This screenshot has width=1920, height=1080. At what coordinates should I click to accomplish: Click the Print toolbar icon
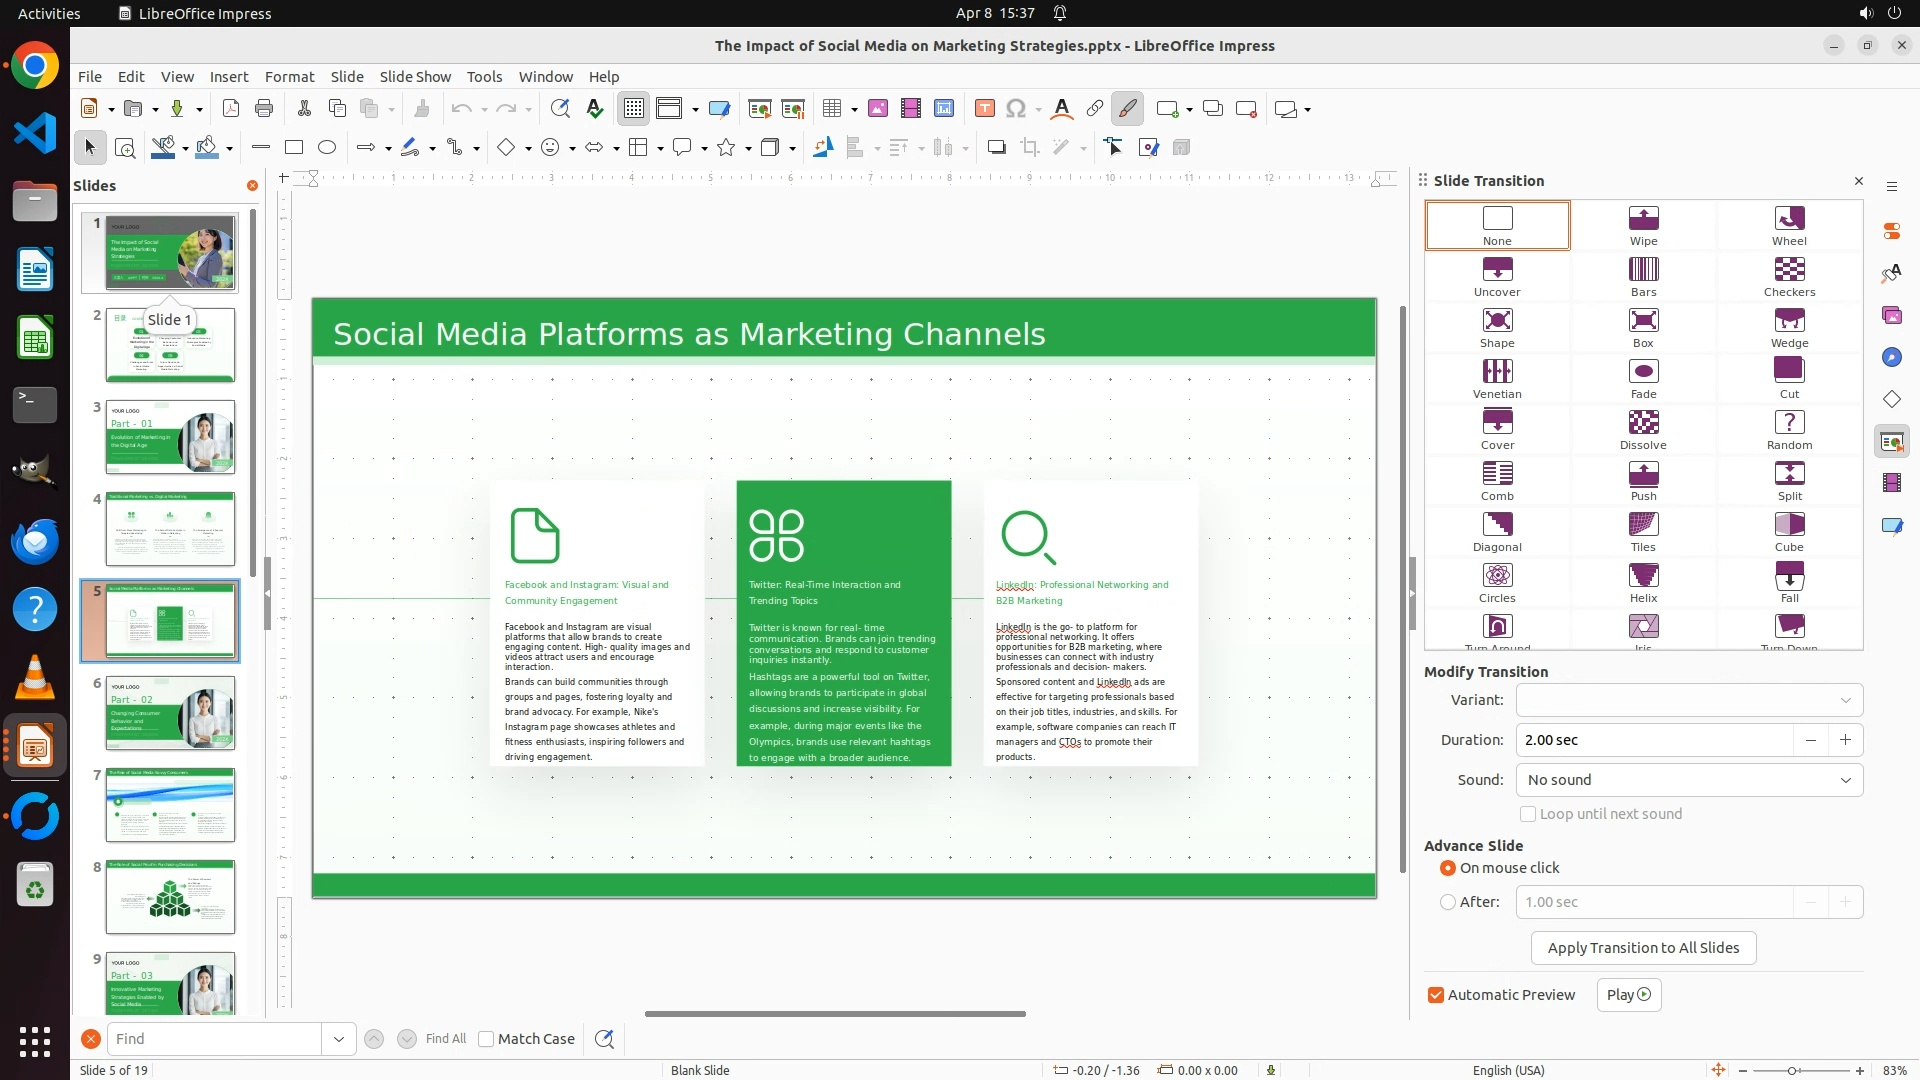tap(264, 109)
